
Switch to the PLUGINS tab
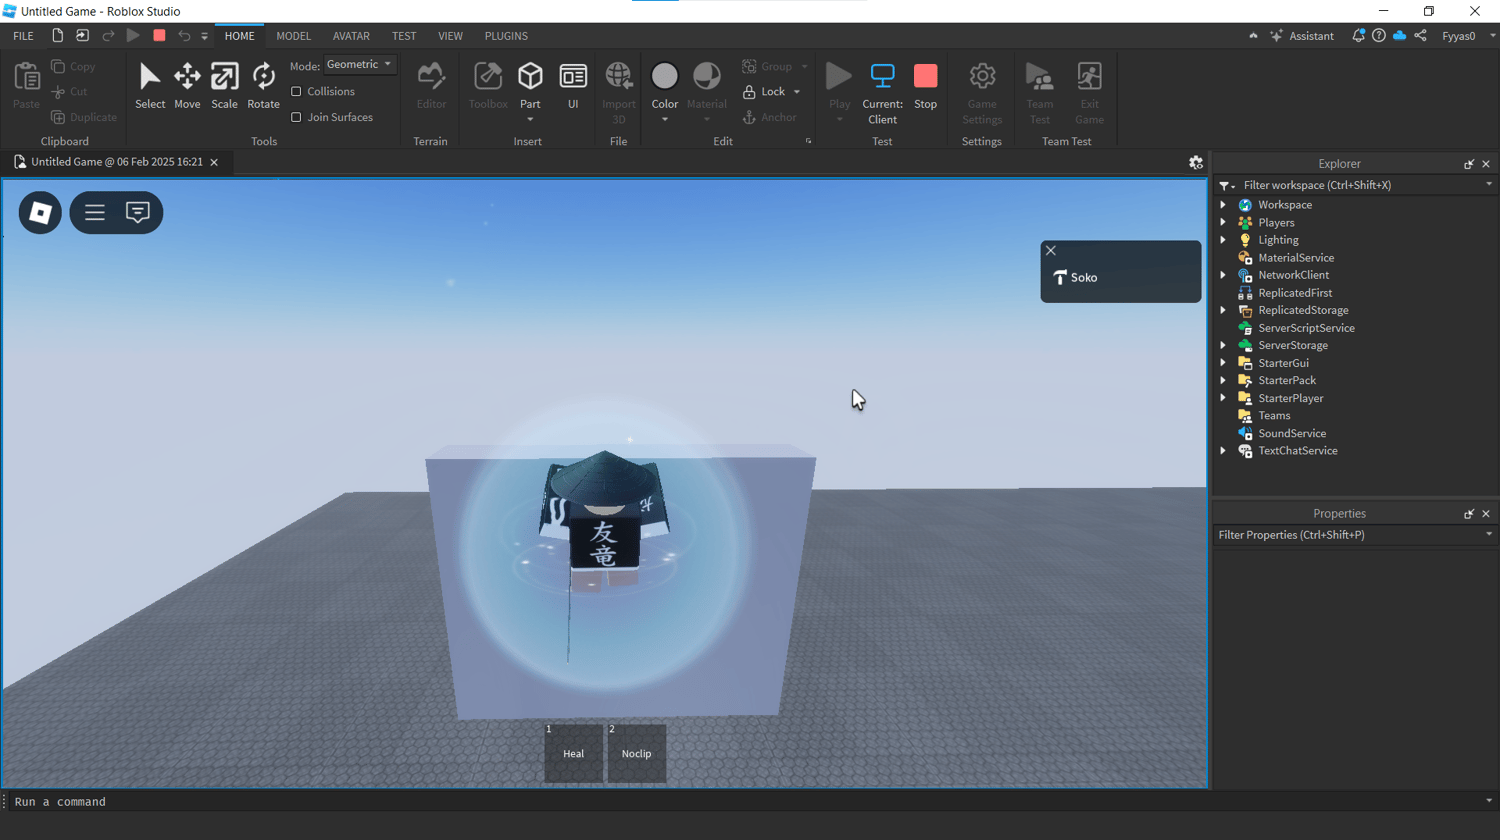tap(506, 36)
